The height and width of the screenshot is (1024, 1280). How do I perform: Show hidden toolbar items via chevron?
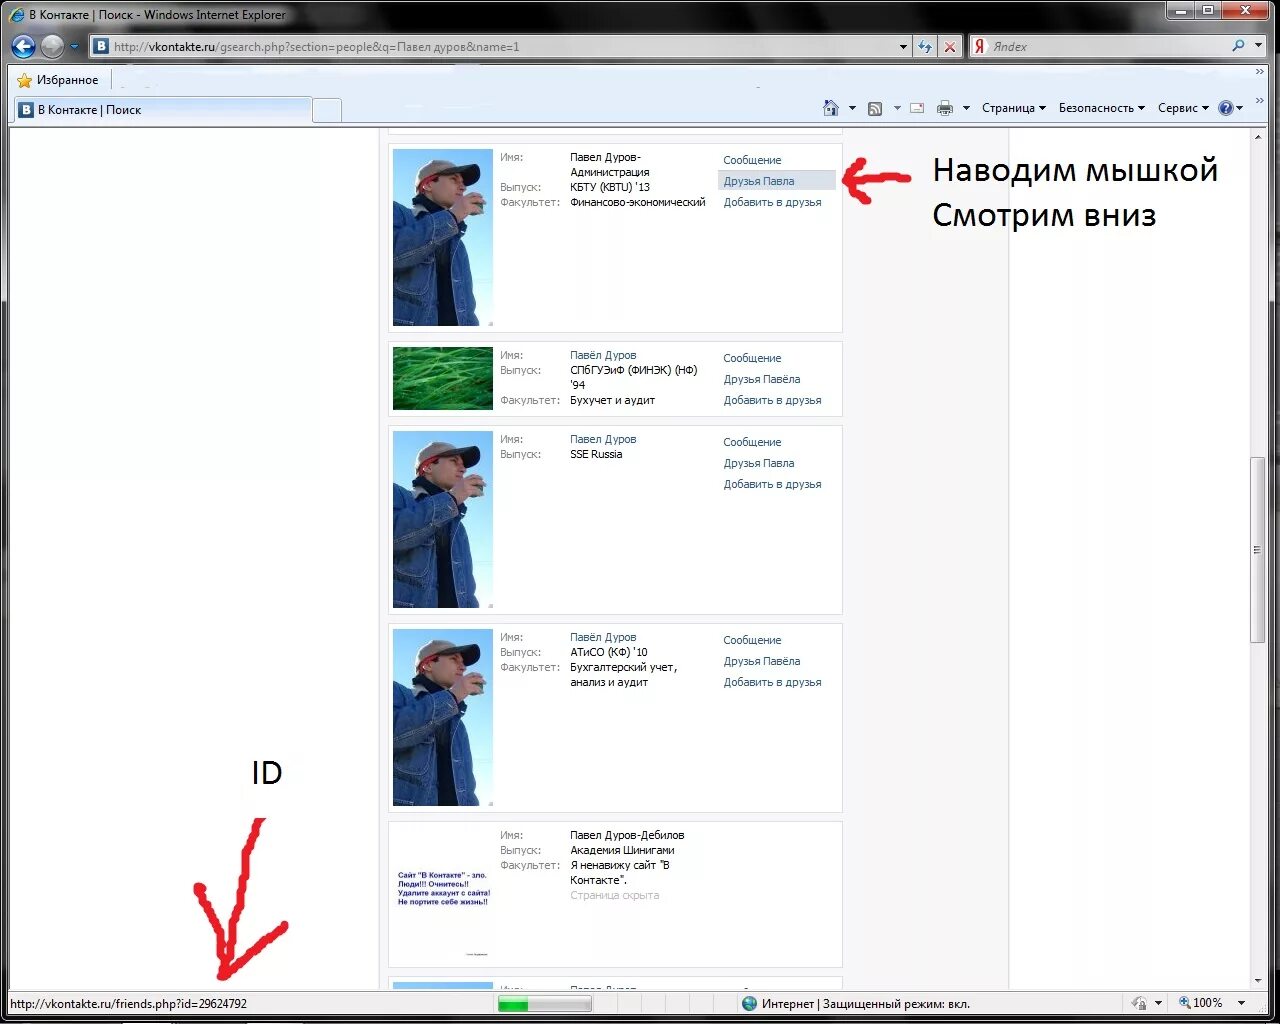click(1259, 101)
